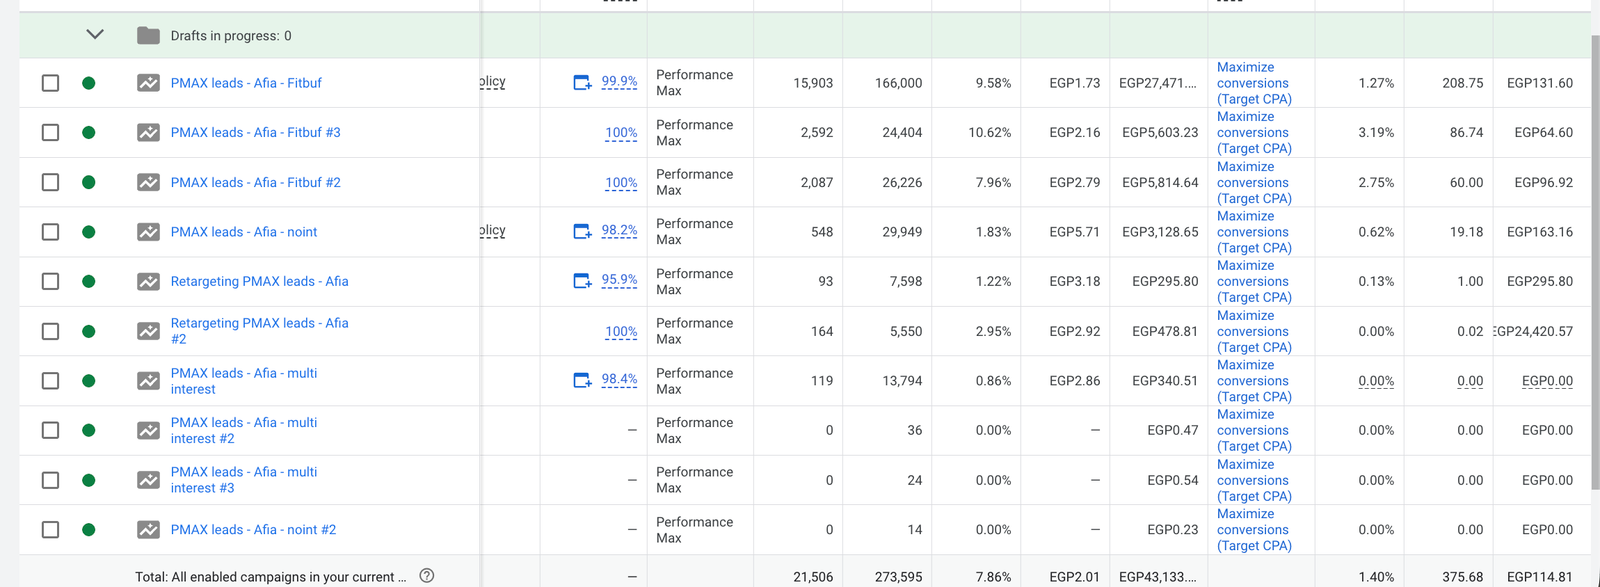Open Maximize conversions bid strategy for Fitbuf
This screenshot has height=587, width=1600.
click(1253, 83)
